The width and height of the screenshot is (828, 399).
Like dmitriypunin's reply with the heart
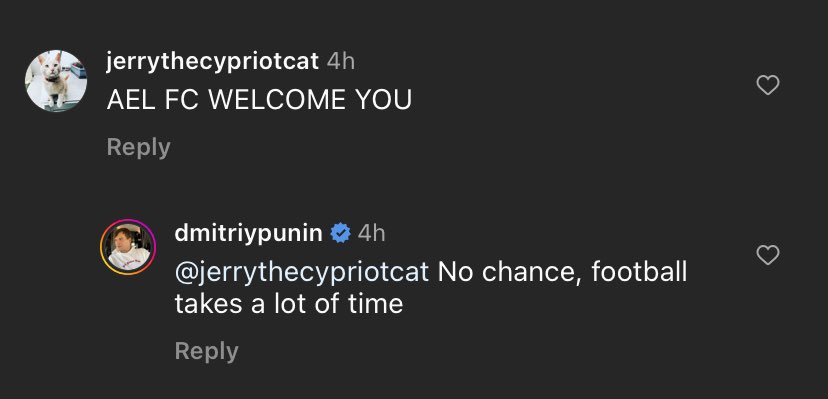(x=768, y=255)
